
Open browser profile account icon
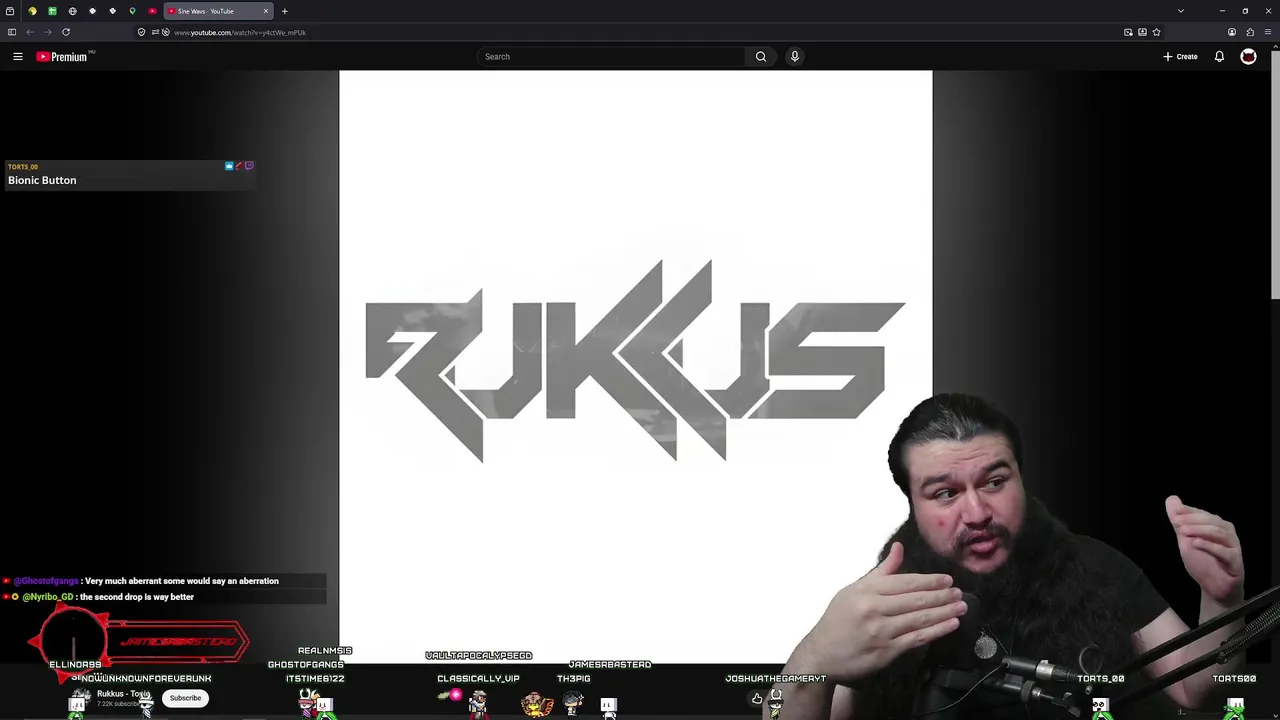(1232, 32)
